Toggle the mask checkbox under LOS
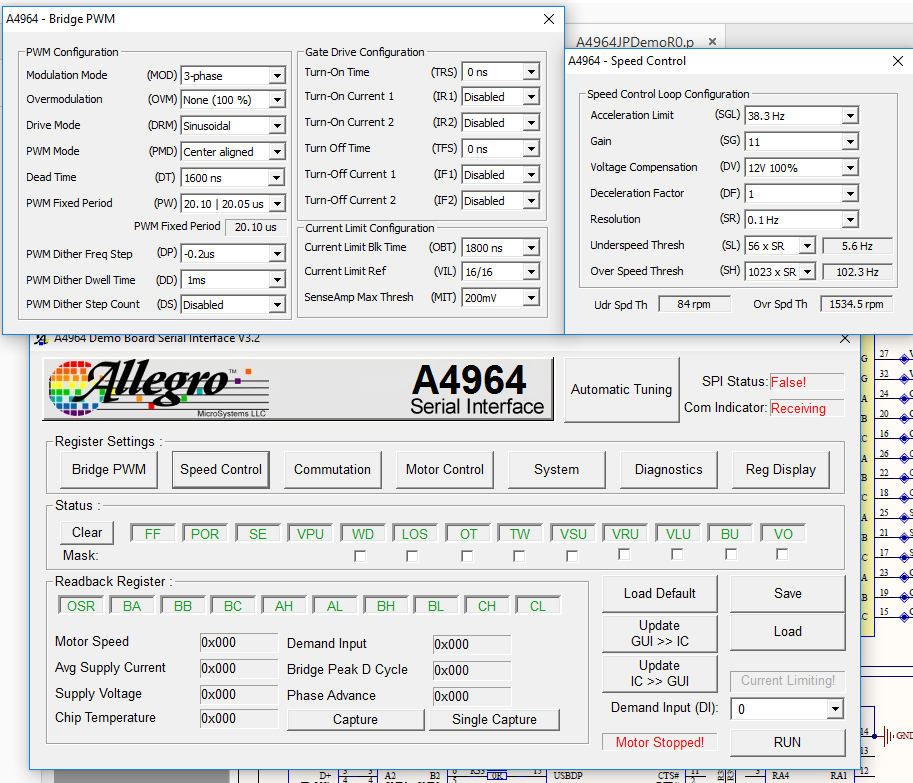 [412, 556]
